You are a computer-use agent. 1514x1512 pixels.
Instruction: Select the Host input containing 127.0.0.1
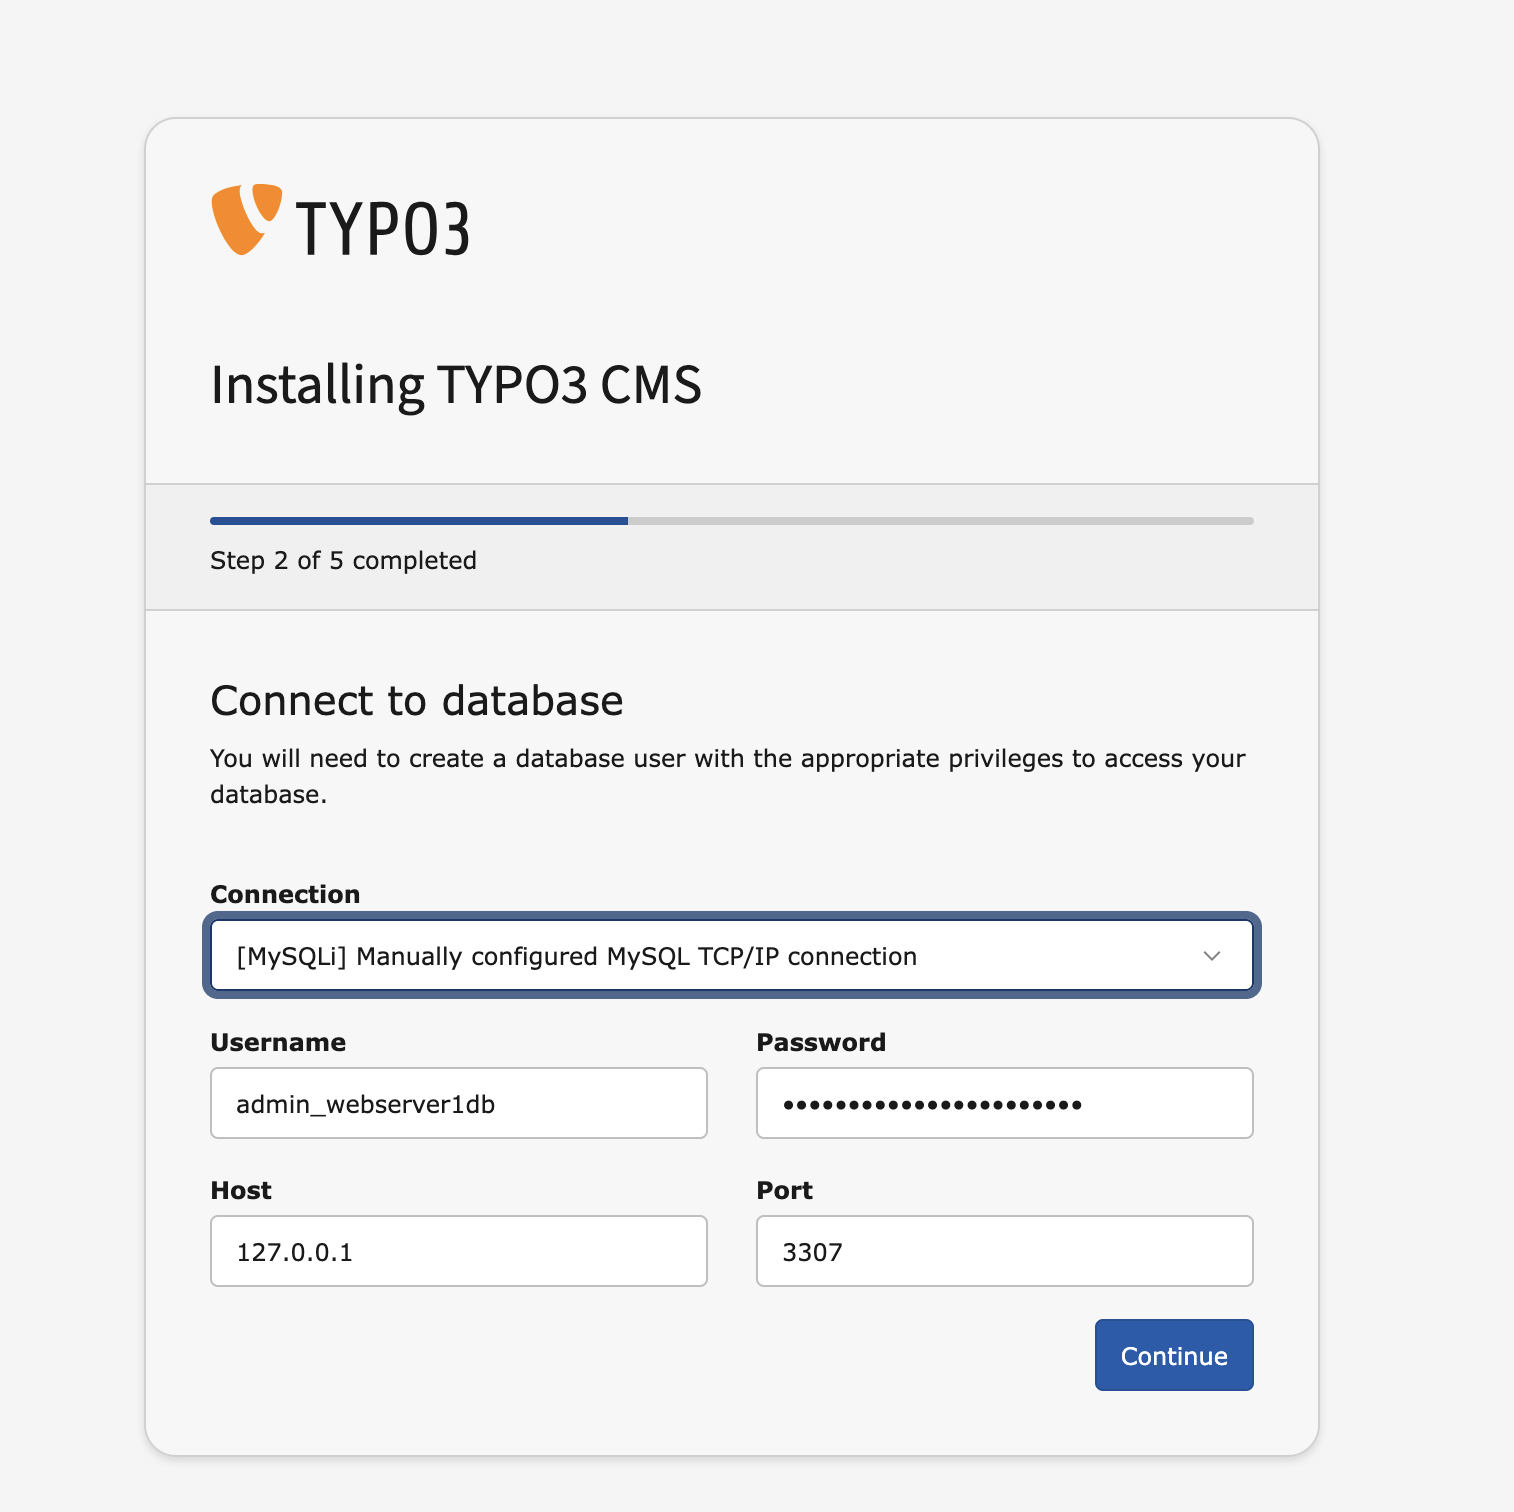coord(458,1251)
